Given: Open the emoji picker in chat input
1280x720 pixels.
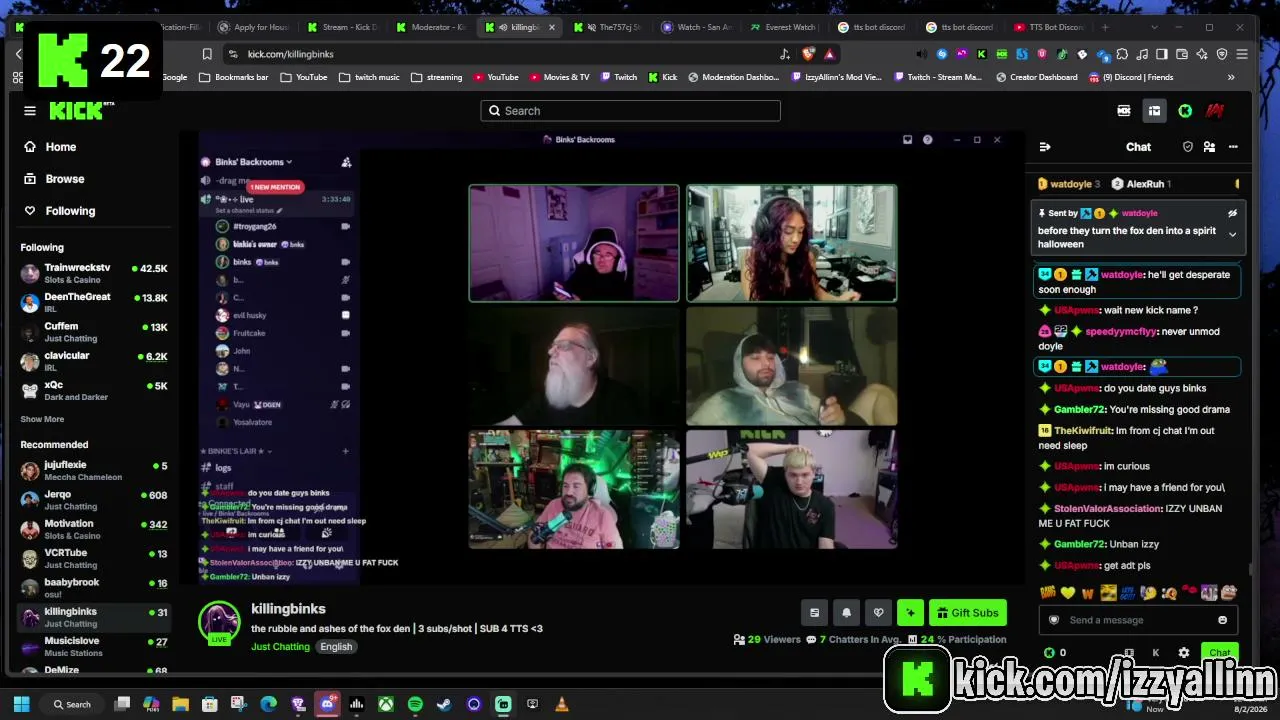Looking at the screenshot, I should tap(1222, 620).
